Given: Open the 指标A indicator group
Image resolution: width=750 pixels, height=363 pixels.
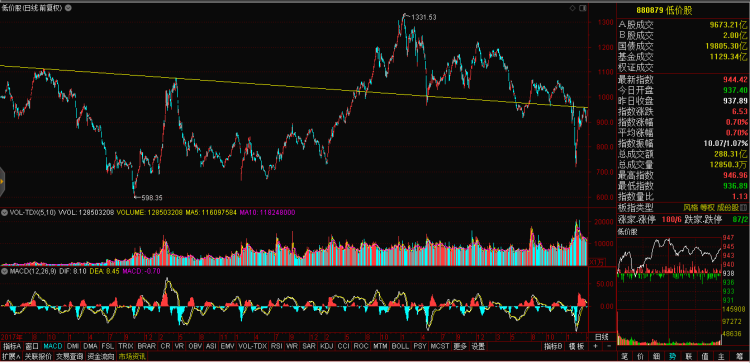Looking at the screenshot, I should pyautogui.click(x=12, y=346).
